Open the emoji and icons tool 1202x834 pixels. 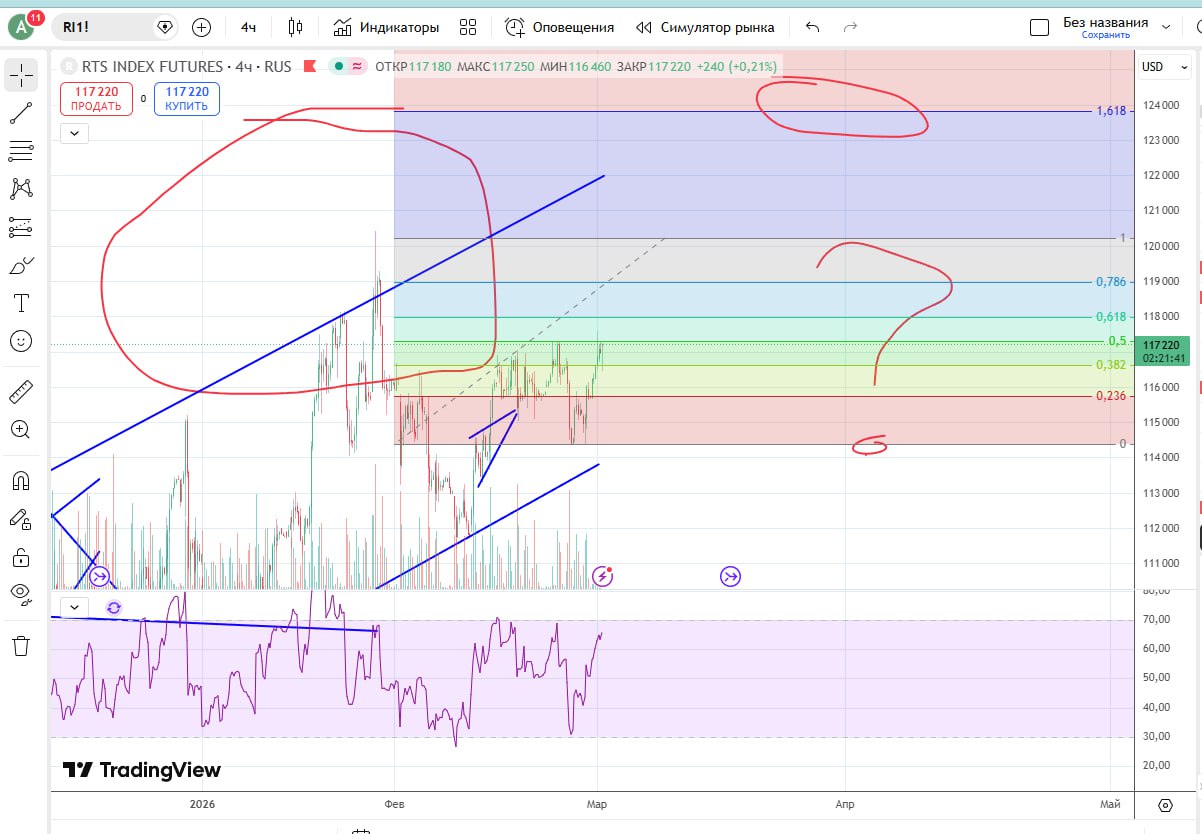(21, 341)
